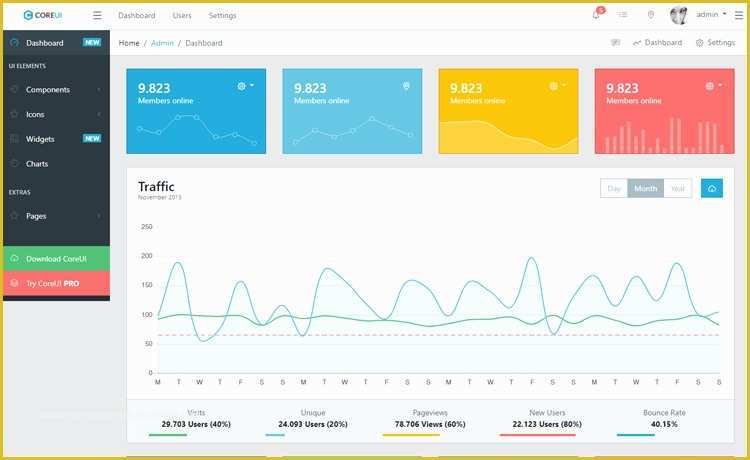
Task: Click the speech bubble icon in breadcrumb bar
Action: (x=616, y=43)
